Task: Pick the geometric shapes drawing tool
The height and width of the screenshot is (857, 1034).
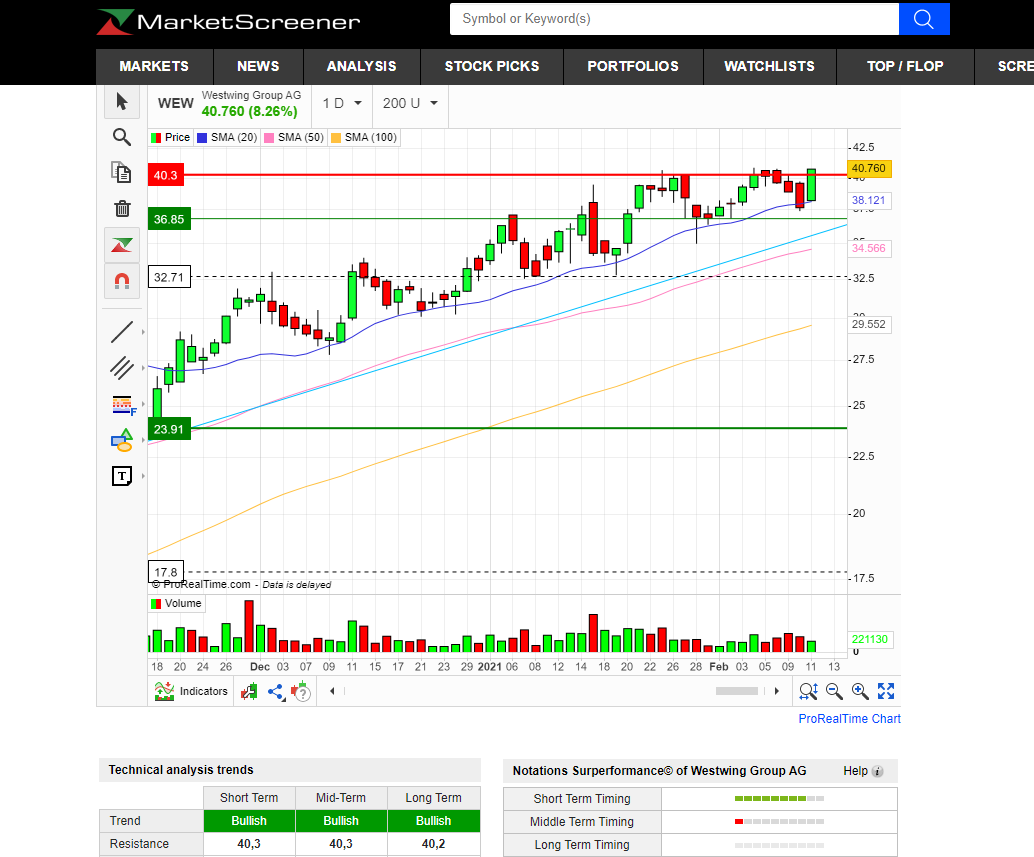Action: [122, 440]
